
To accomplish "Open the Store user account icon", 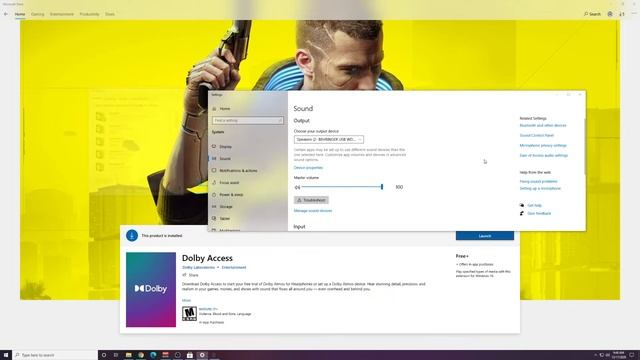I will (x=610, y=14).
